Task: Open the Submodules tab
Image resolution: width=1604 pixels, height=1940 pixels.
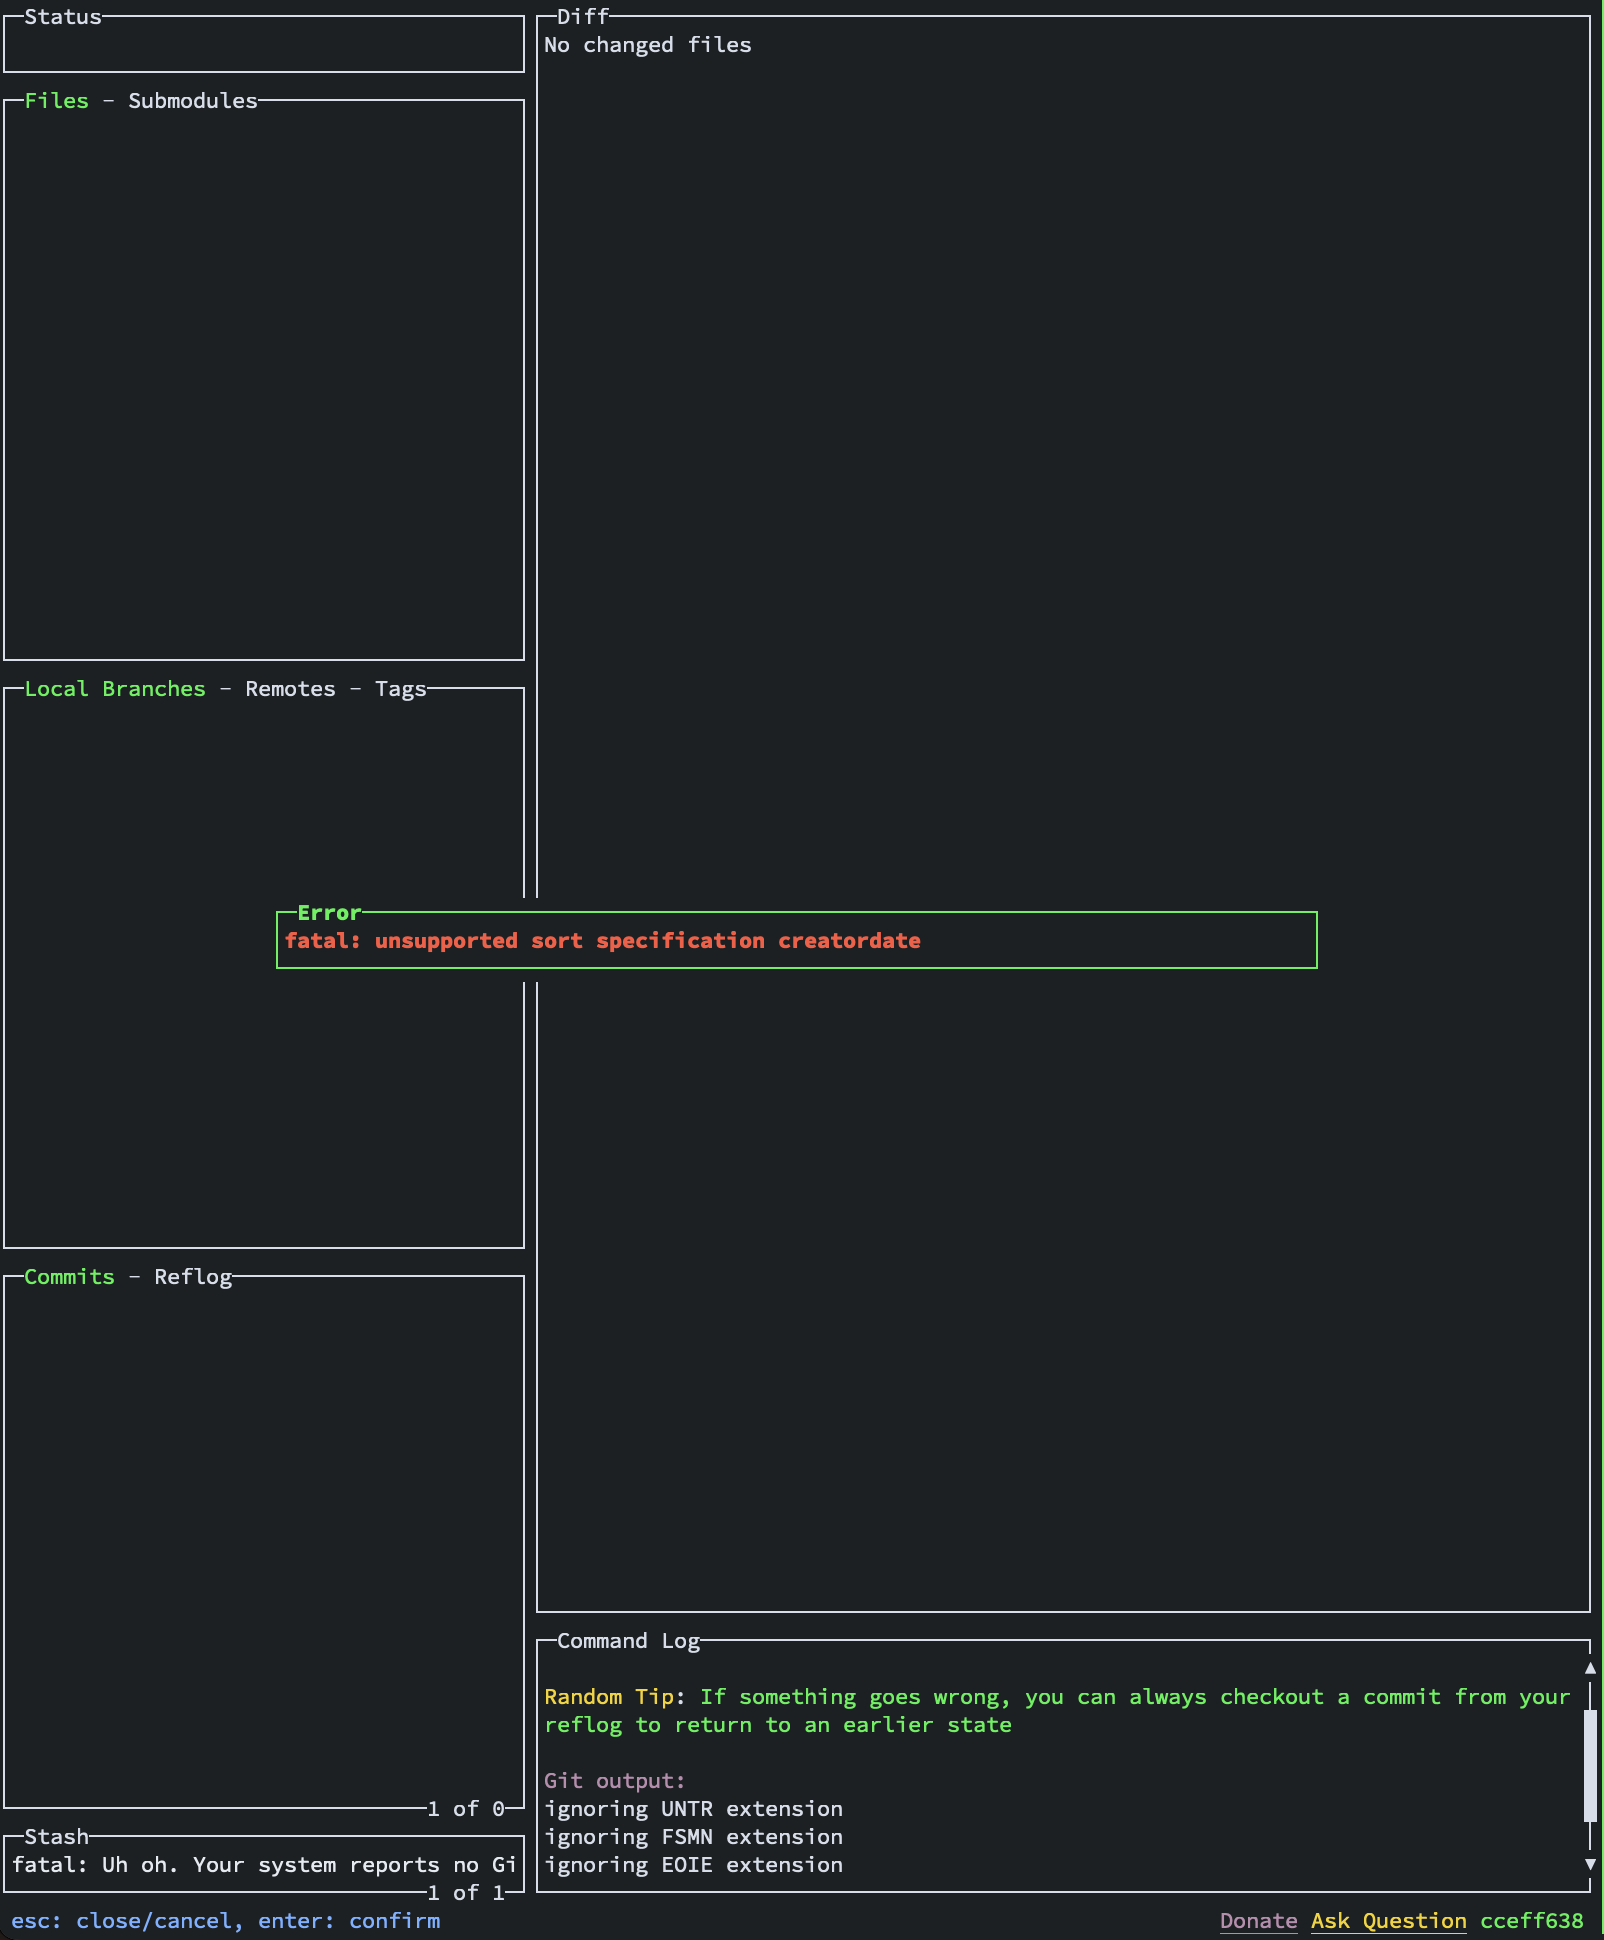Action: [193, 101]
